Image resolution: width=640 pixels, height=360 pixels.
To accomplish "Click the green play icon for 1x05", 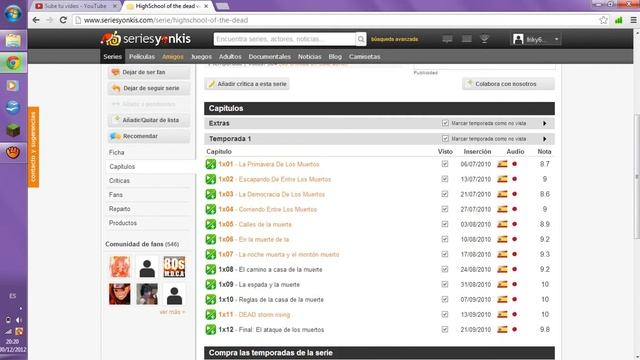I will (x=211, y=224).
